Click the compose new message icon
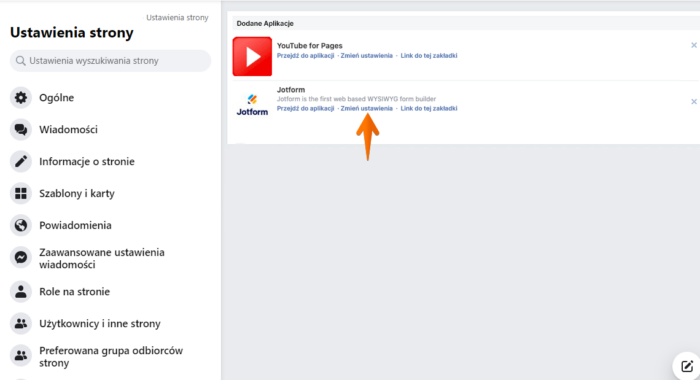This screenshot has width=700, height=380. click(x=687, y=367)
